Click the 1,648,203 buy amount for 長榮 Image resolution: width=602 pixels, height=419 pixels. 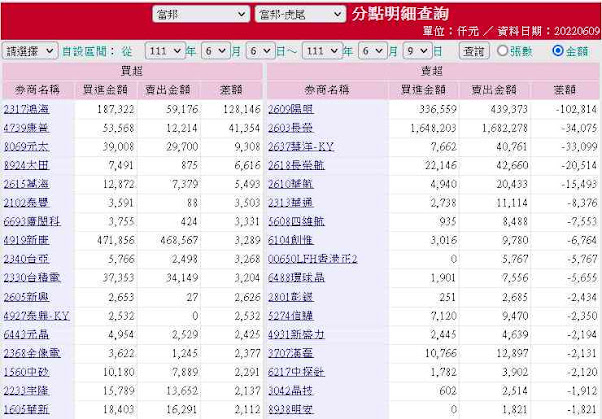433,128
